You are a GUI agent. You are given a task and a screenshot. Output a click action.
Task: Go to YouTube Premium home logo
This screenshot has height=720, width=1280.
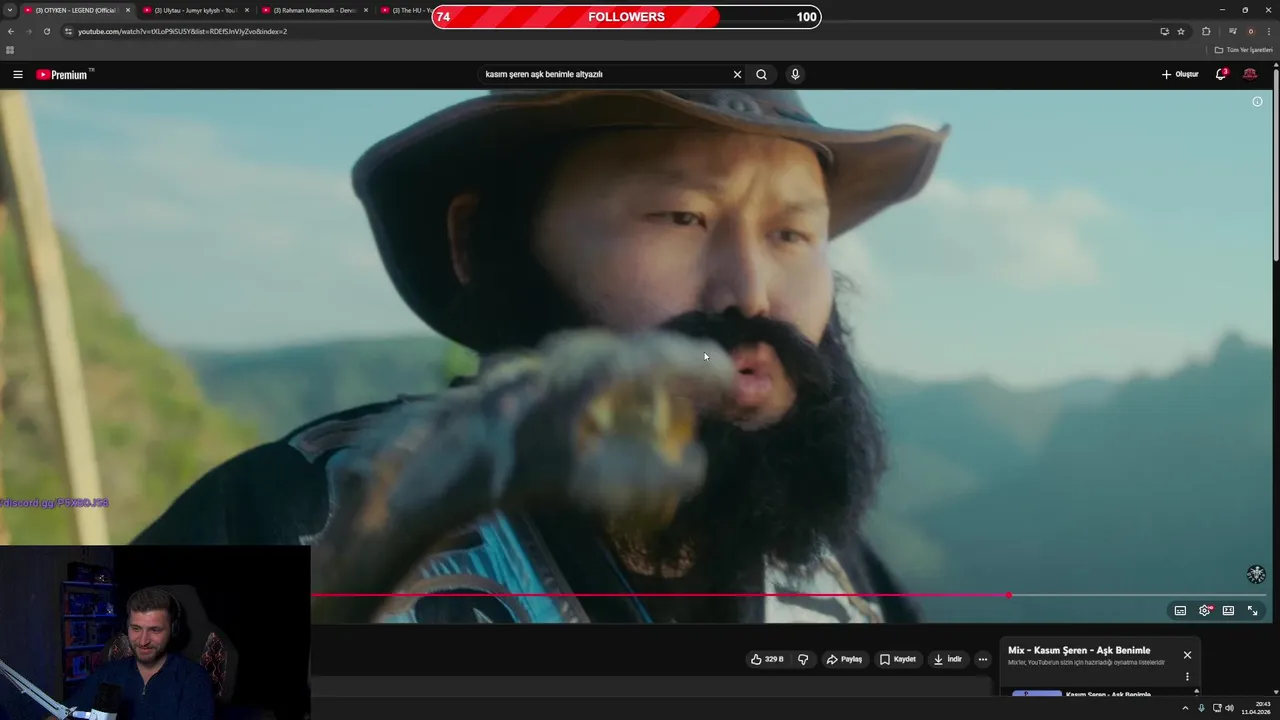[64, 74]
